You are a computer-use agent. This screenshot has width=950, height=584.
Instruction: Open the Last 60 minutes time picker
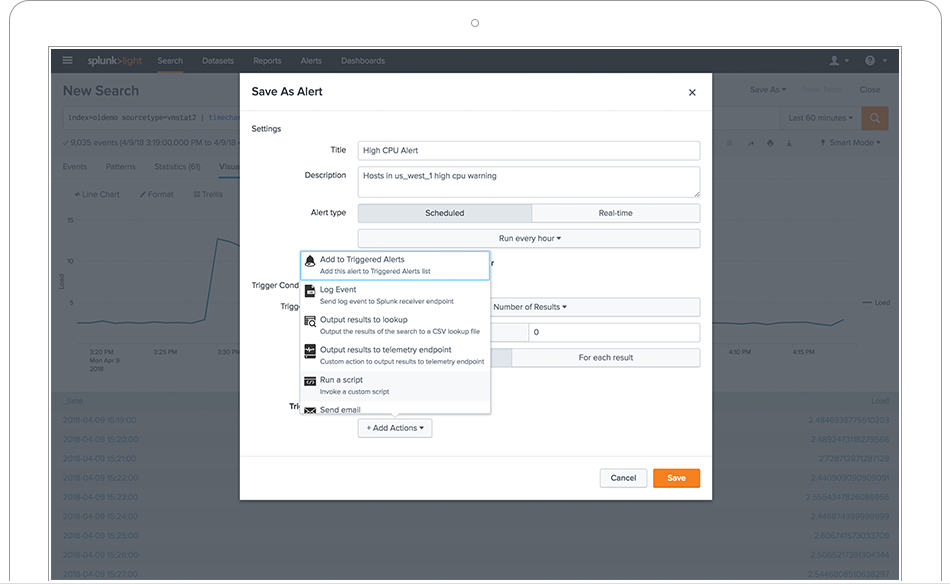click(820, 118)
